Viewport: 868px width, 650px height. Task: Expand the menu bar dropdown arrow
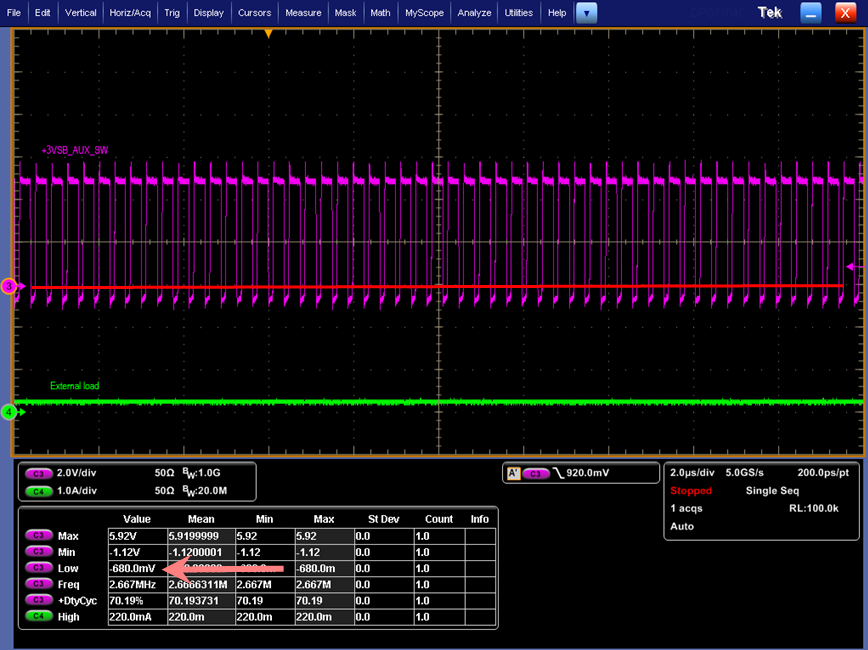click(587, 13)
